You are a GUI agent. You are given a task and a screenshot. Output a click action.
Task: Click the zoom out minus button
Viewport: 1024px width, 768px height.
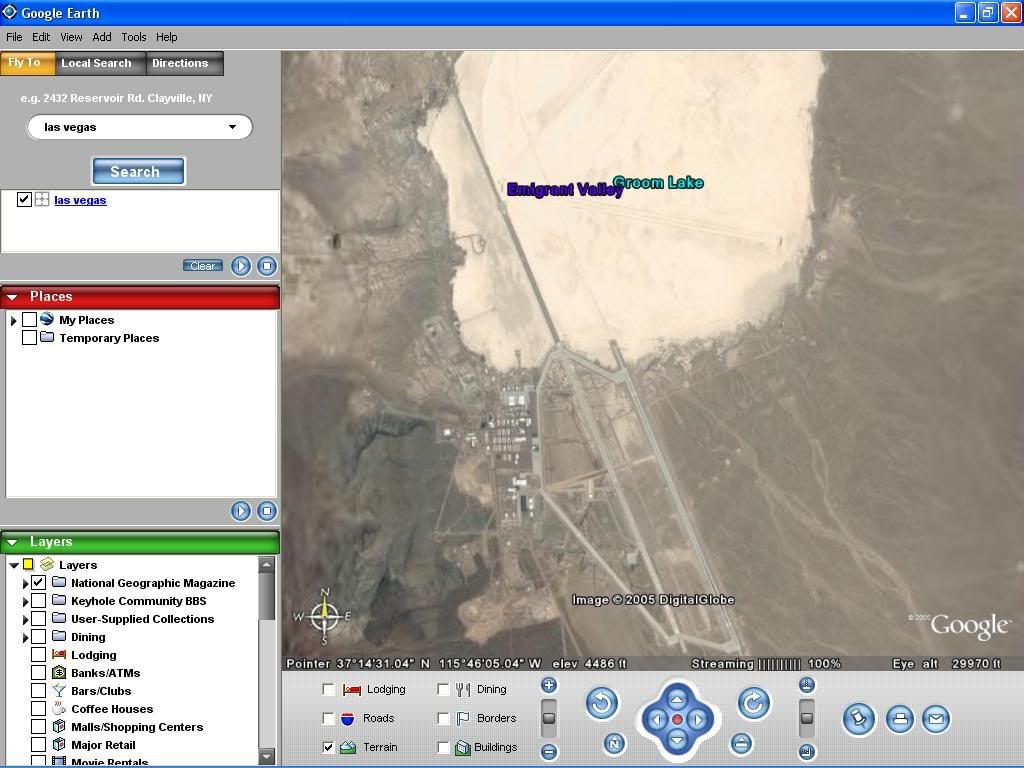(549, 752)
